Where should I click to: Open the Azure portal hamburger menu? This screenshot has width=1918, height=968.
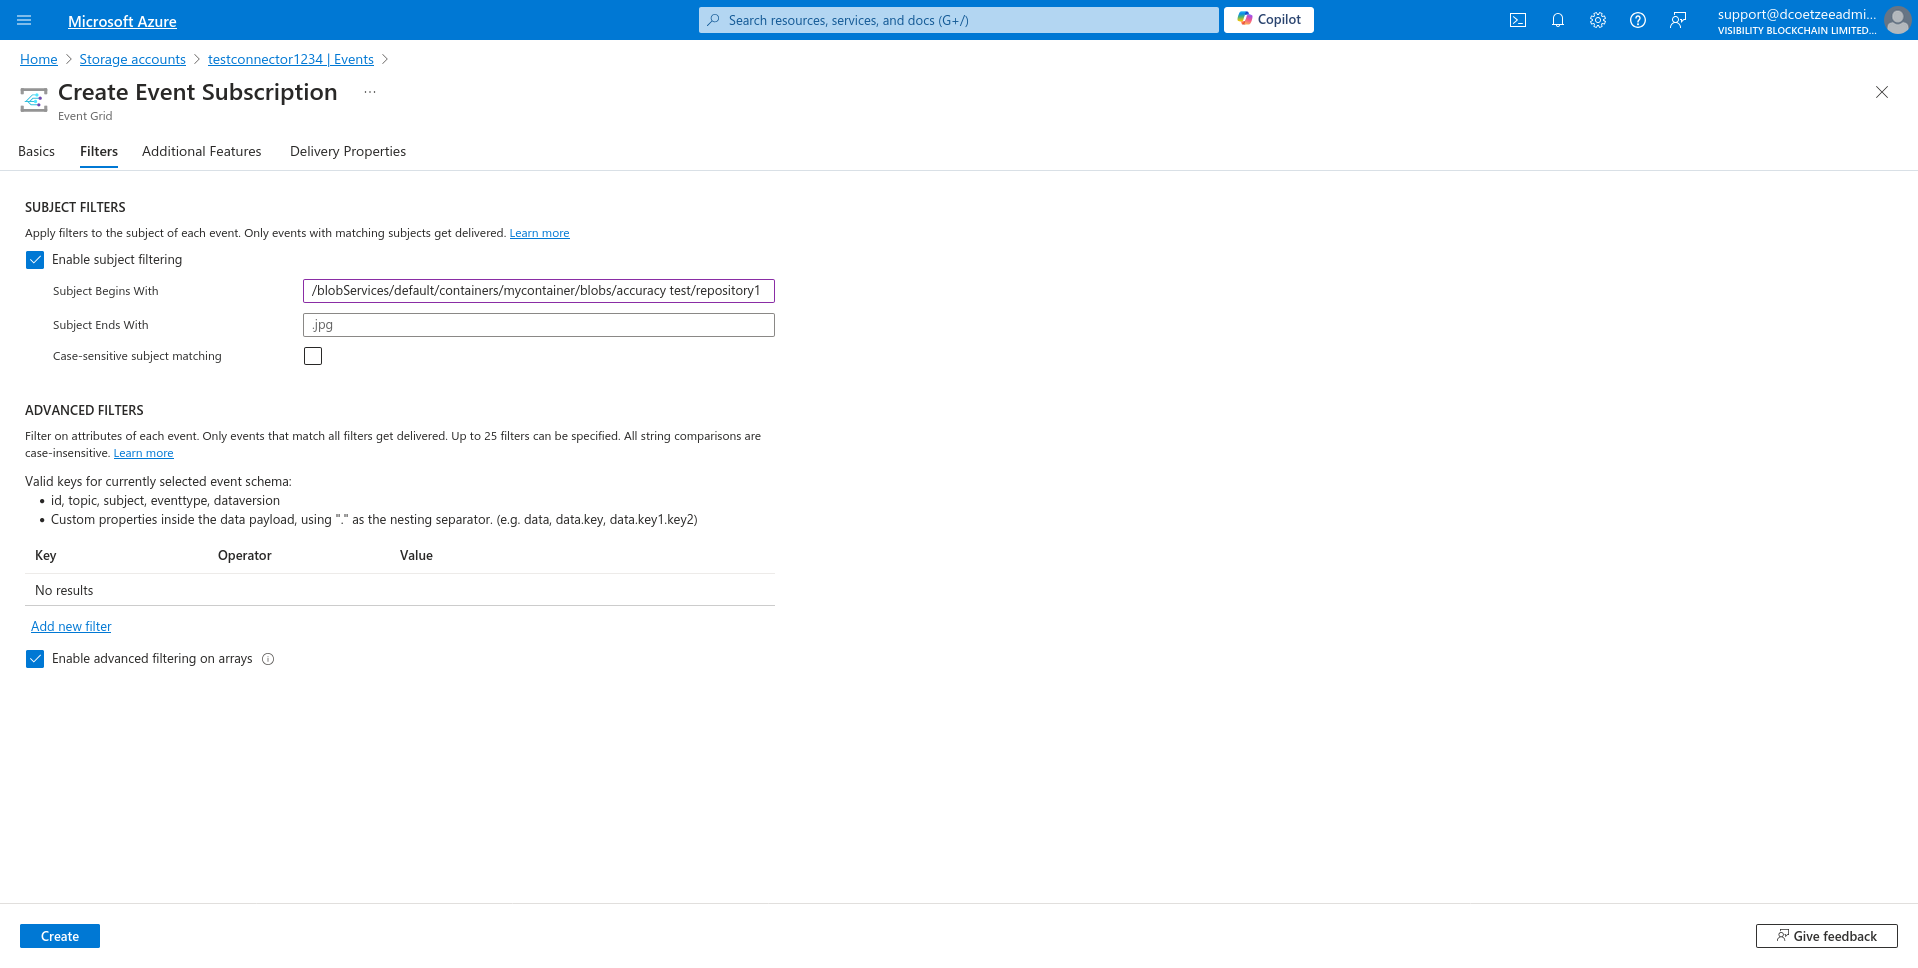(x=24, y=20)
